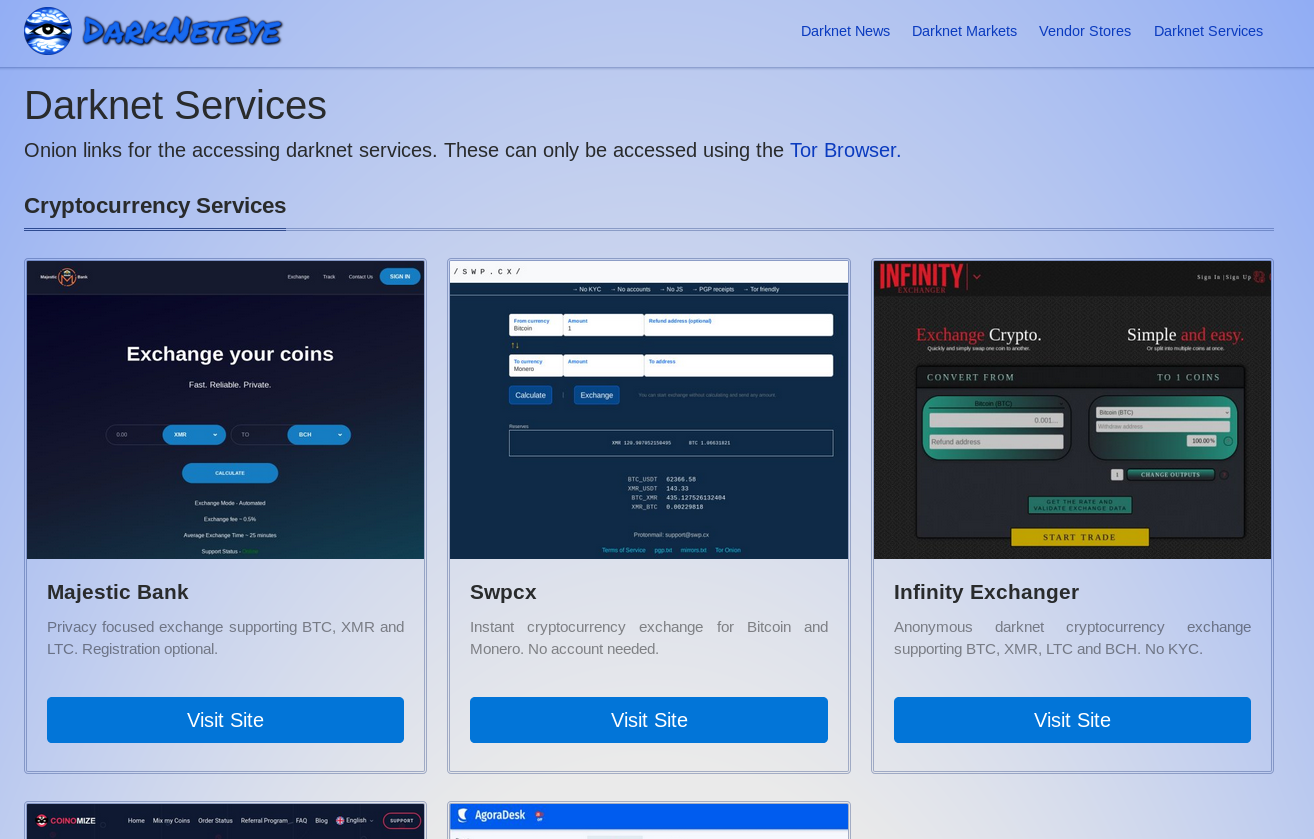Click the Majestic Bank card title

pyautogui.click(x=118, y=592)
